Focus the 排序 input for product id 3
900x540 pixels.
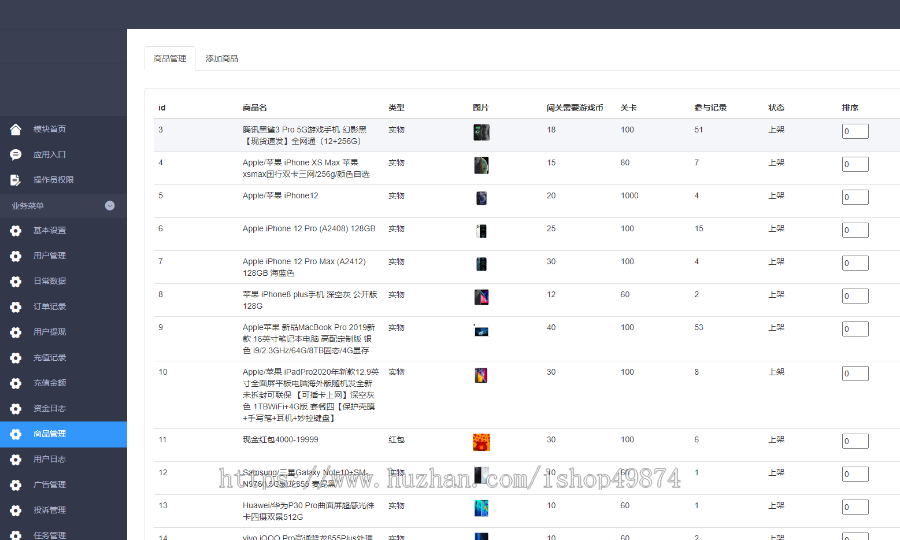point(855,131)
